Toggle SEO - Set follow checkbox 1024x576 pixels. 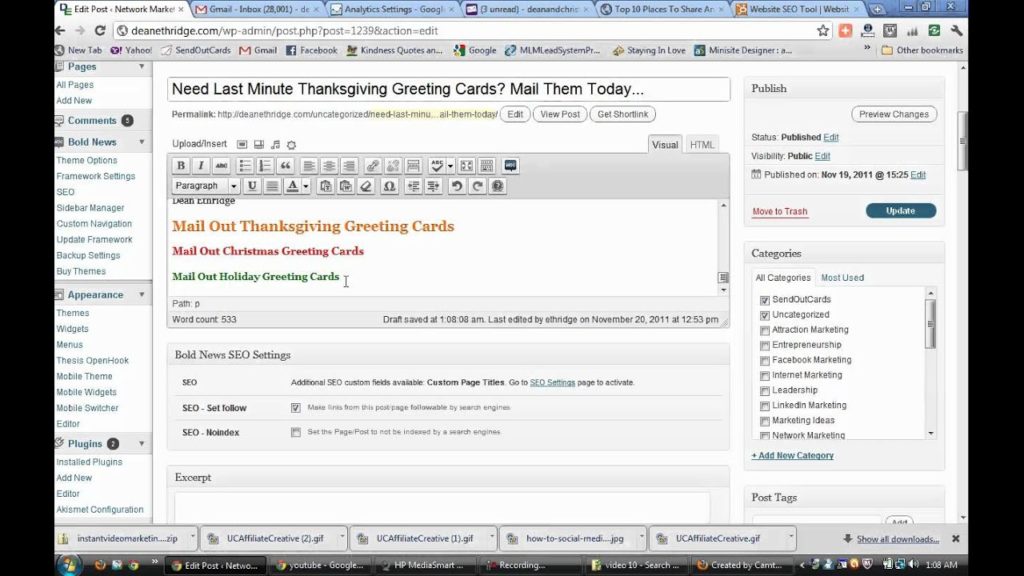point(296,408)
